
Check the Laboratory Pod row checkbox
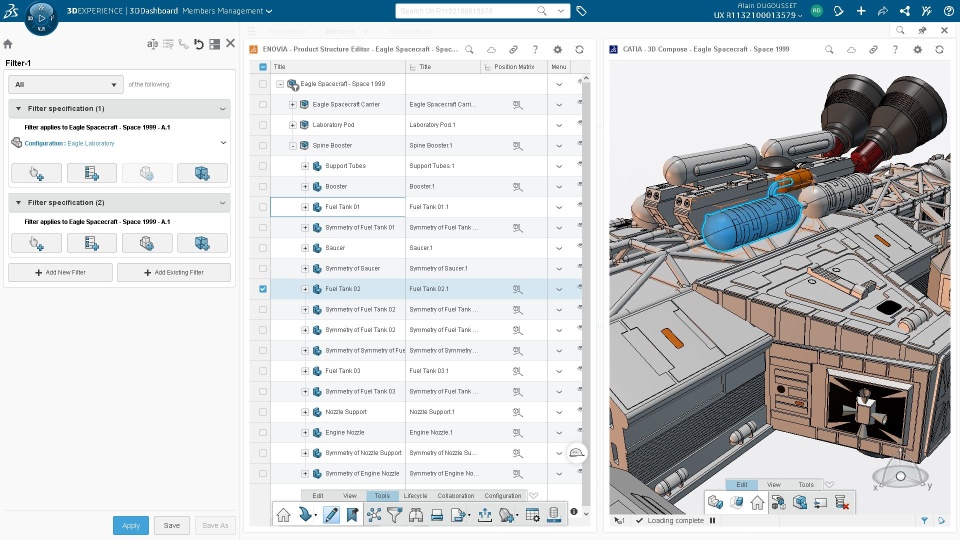[x=263, y=125]
